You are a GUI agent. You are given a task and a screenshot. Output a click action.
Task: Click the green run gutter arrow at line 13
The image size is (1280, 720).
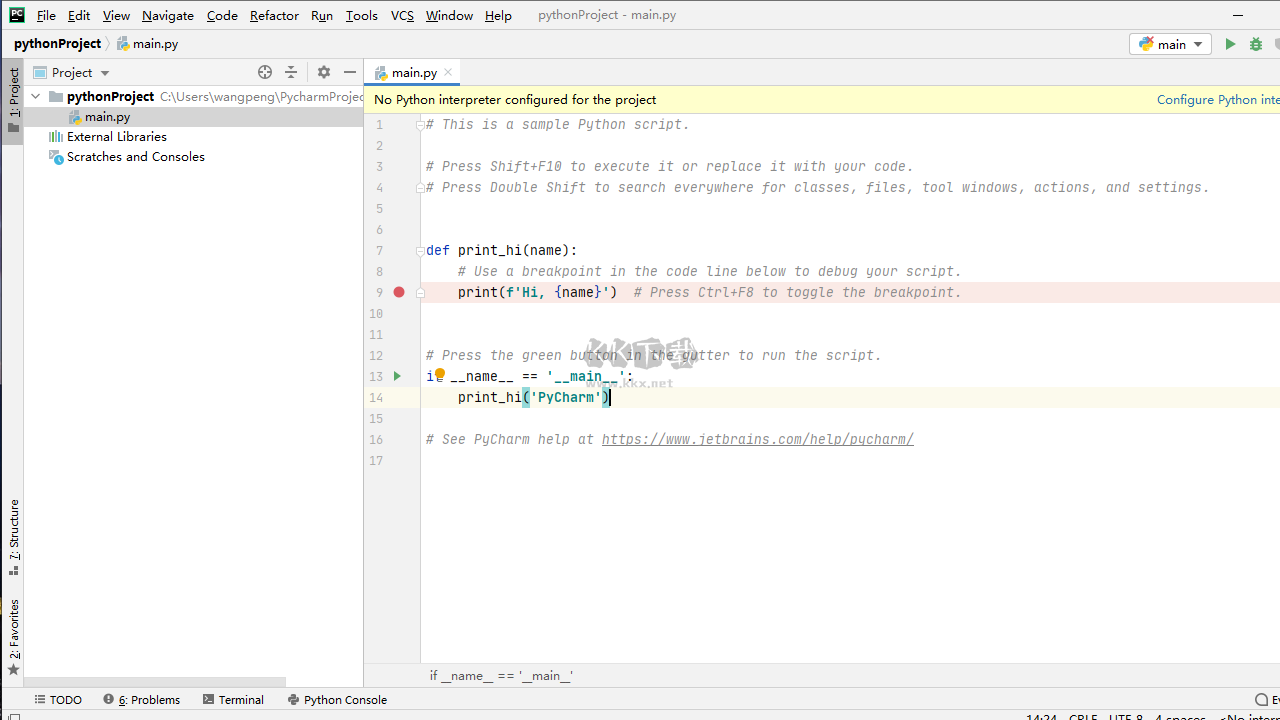click(397, 376)
